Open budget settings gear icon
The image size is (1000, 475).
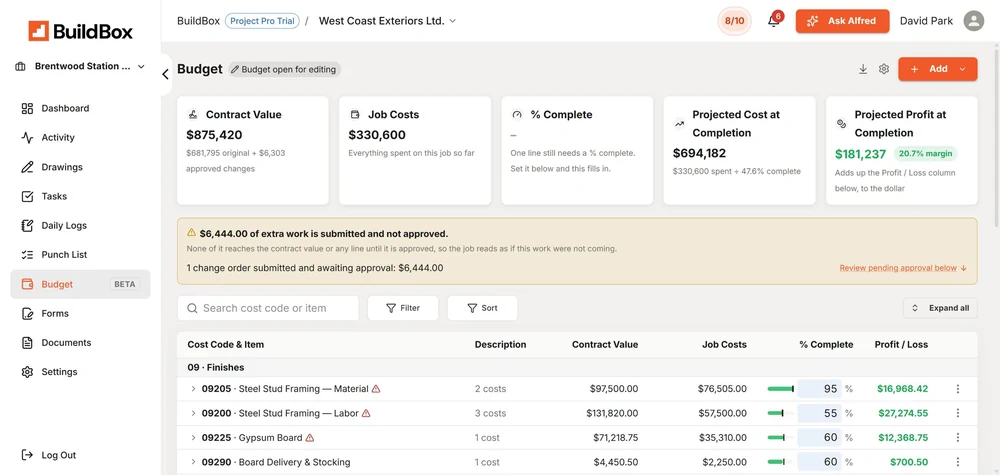[x=883, y=69]
